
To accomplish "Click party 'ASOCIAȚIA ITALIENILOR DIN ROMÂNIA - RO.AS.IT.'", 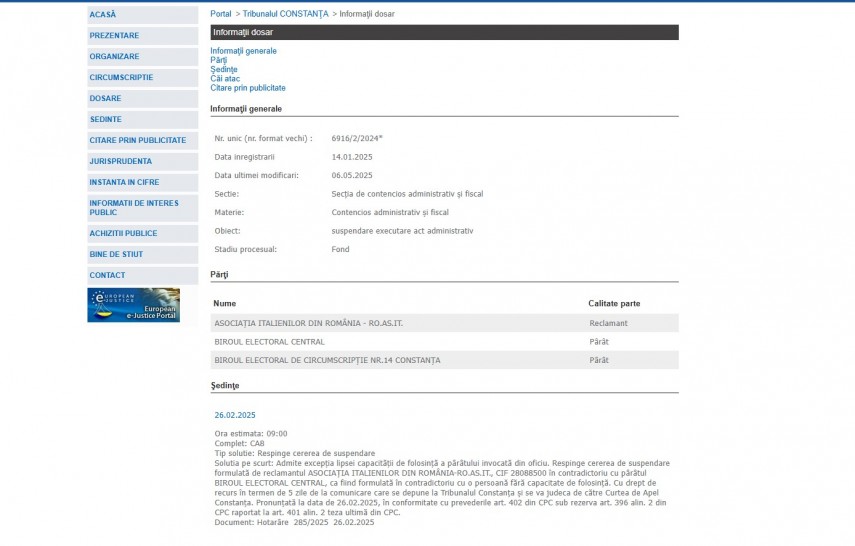I will (x=309, y=323).
